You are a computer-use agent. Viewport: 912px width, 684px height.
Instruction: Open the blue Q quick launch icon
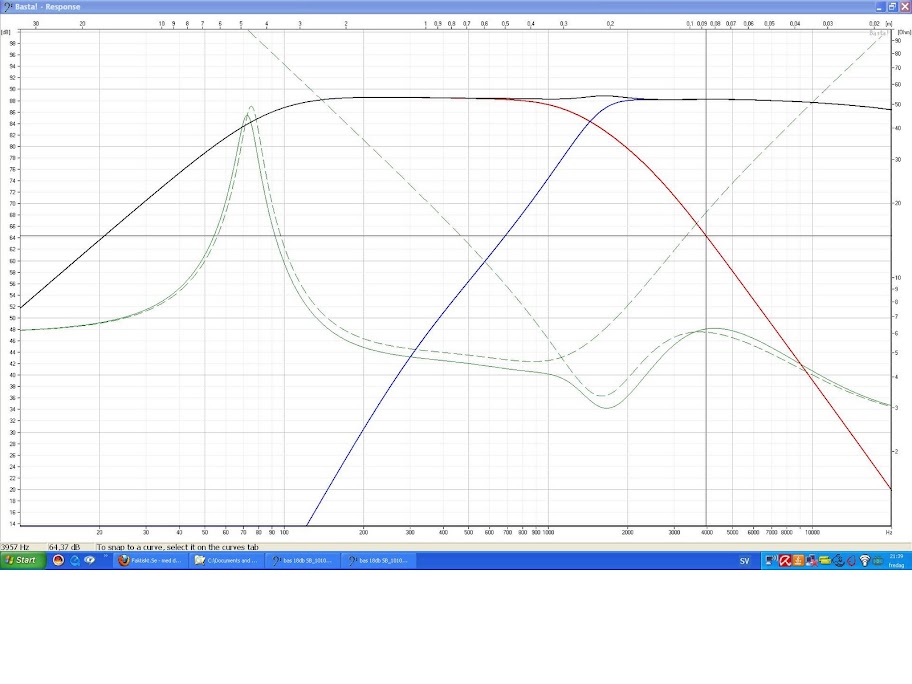tap(74, 560)
